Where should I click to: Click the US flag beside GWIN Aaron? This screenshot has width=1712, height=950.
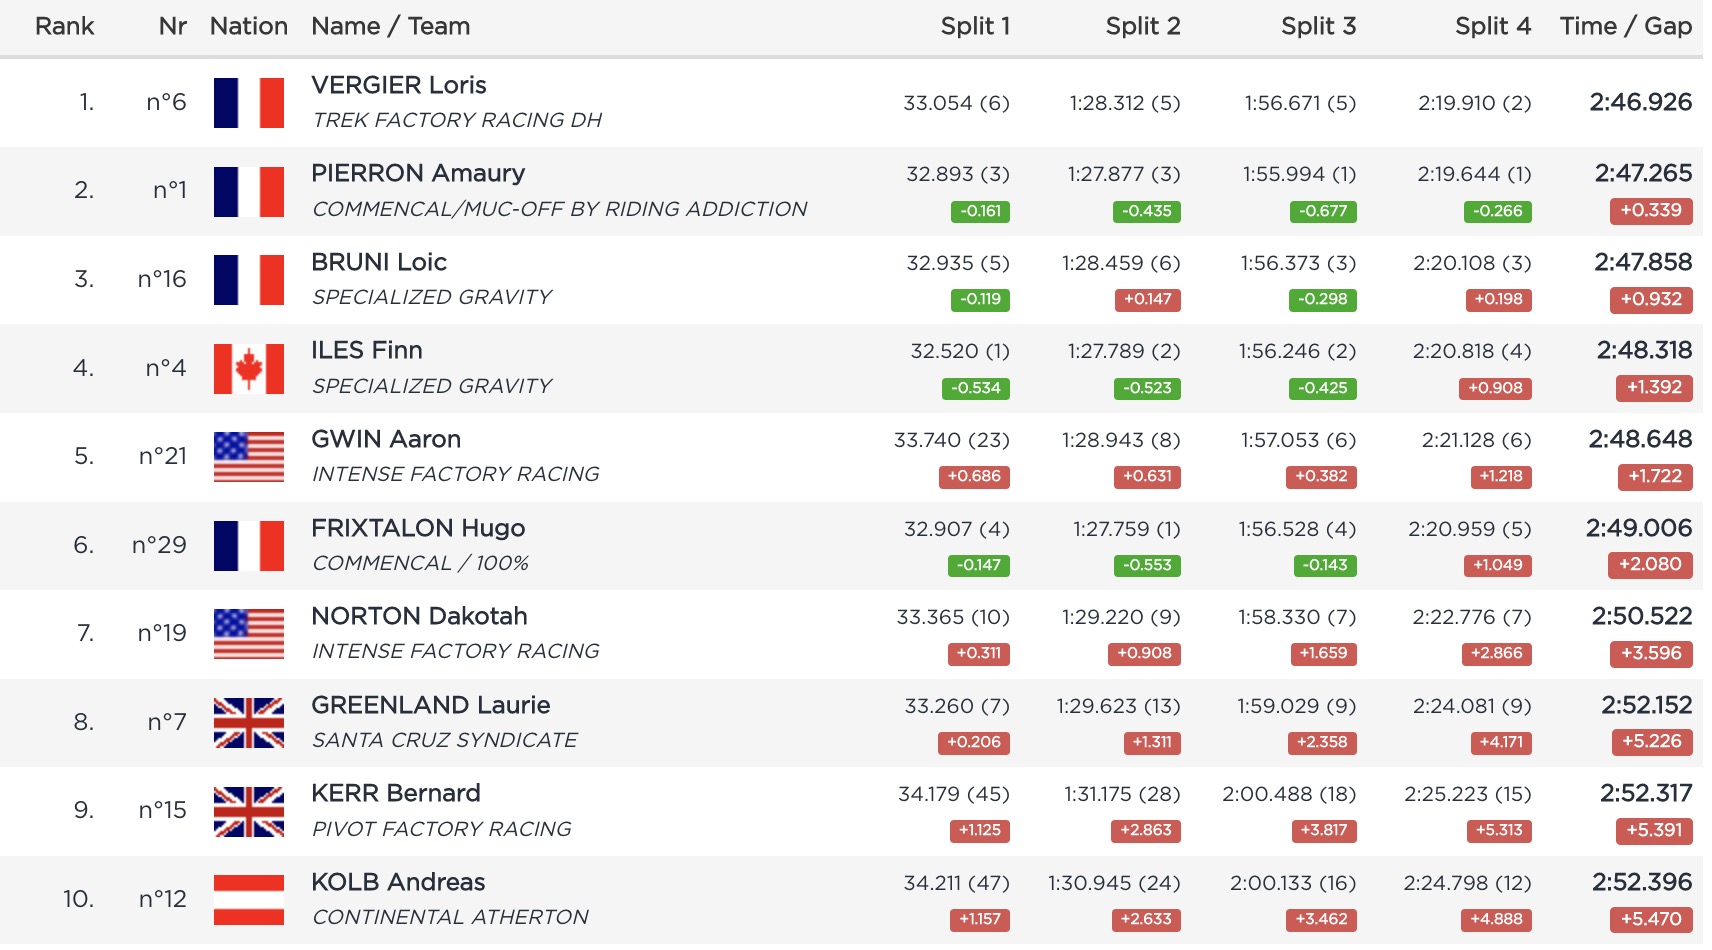pyautogui.click(x=248, y=457)
